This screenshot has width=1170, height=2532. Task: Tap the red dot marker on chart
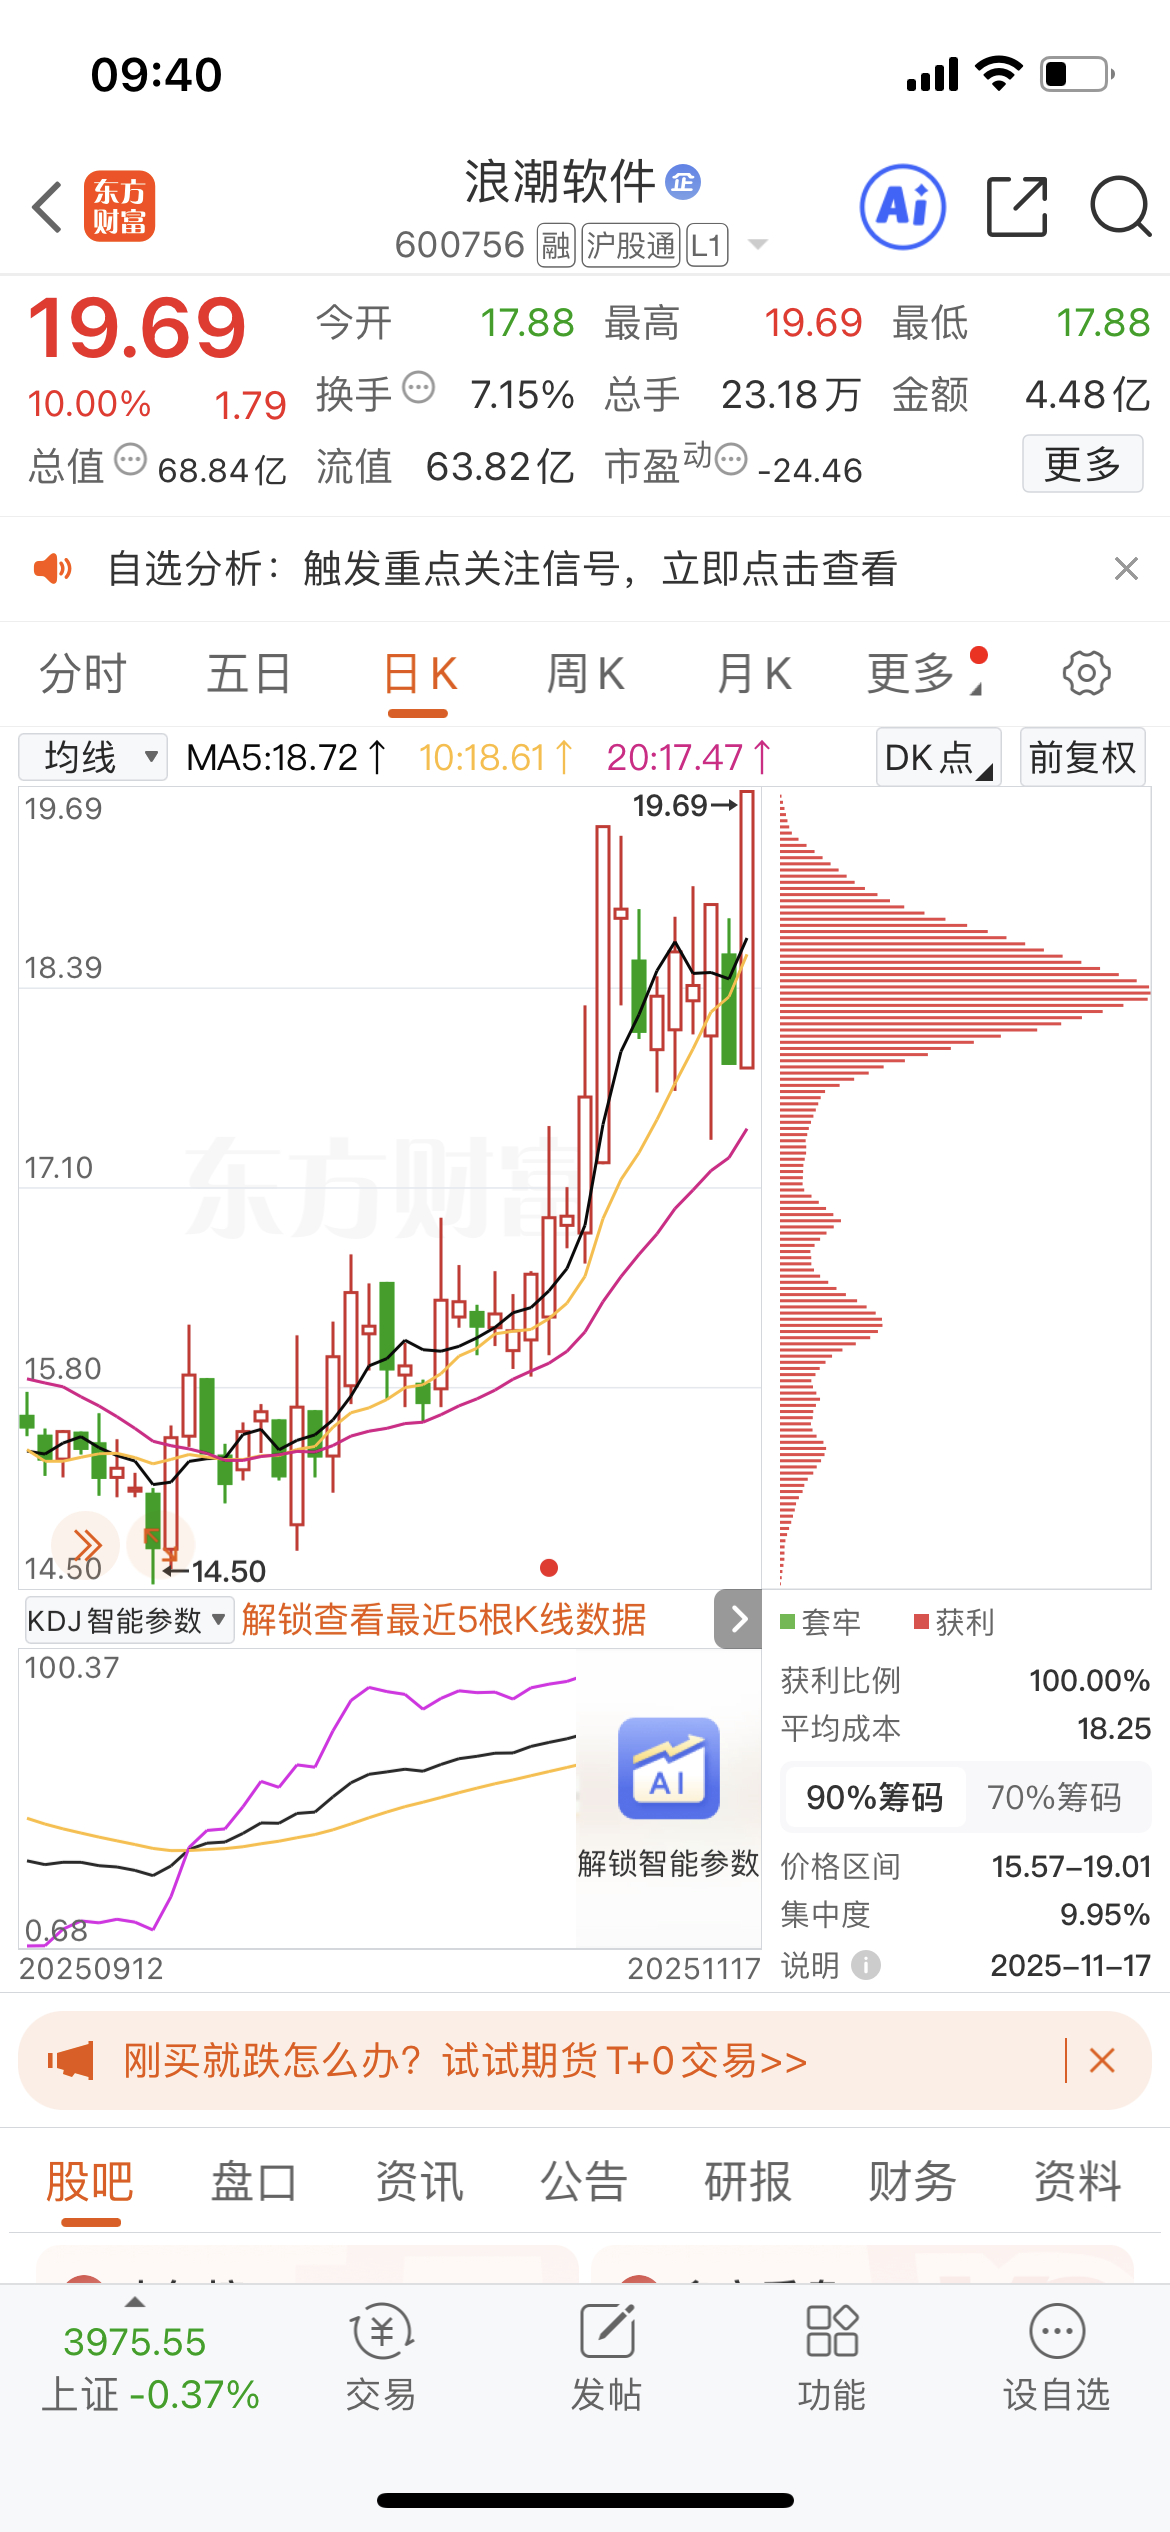[x=548, y=1568]
